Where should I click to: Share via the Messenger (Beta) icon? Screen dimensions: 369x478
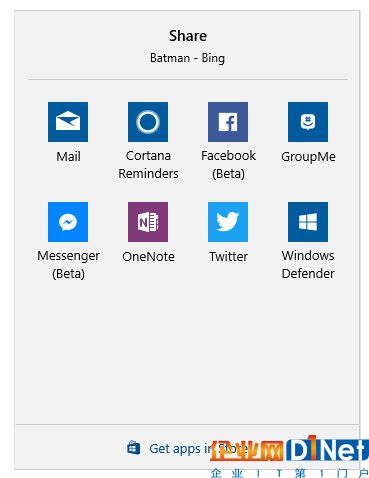[68, 222]
